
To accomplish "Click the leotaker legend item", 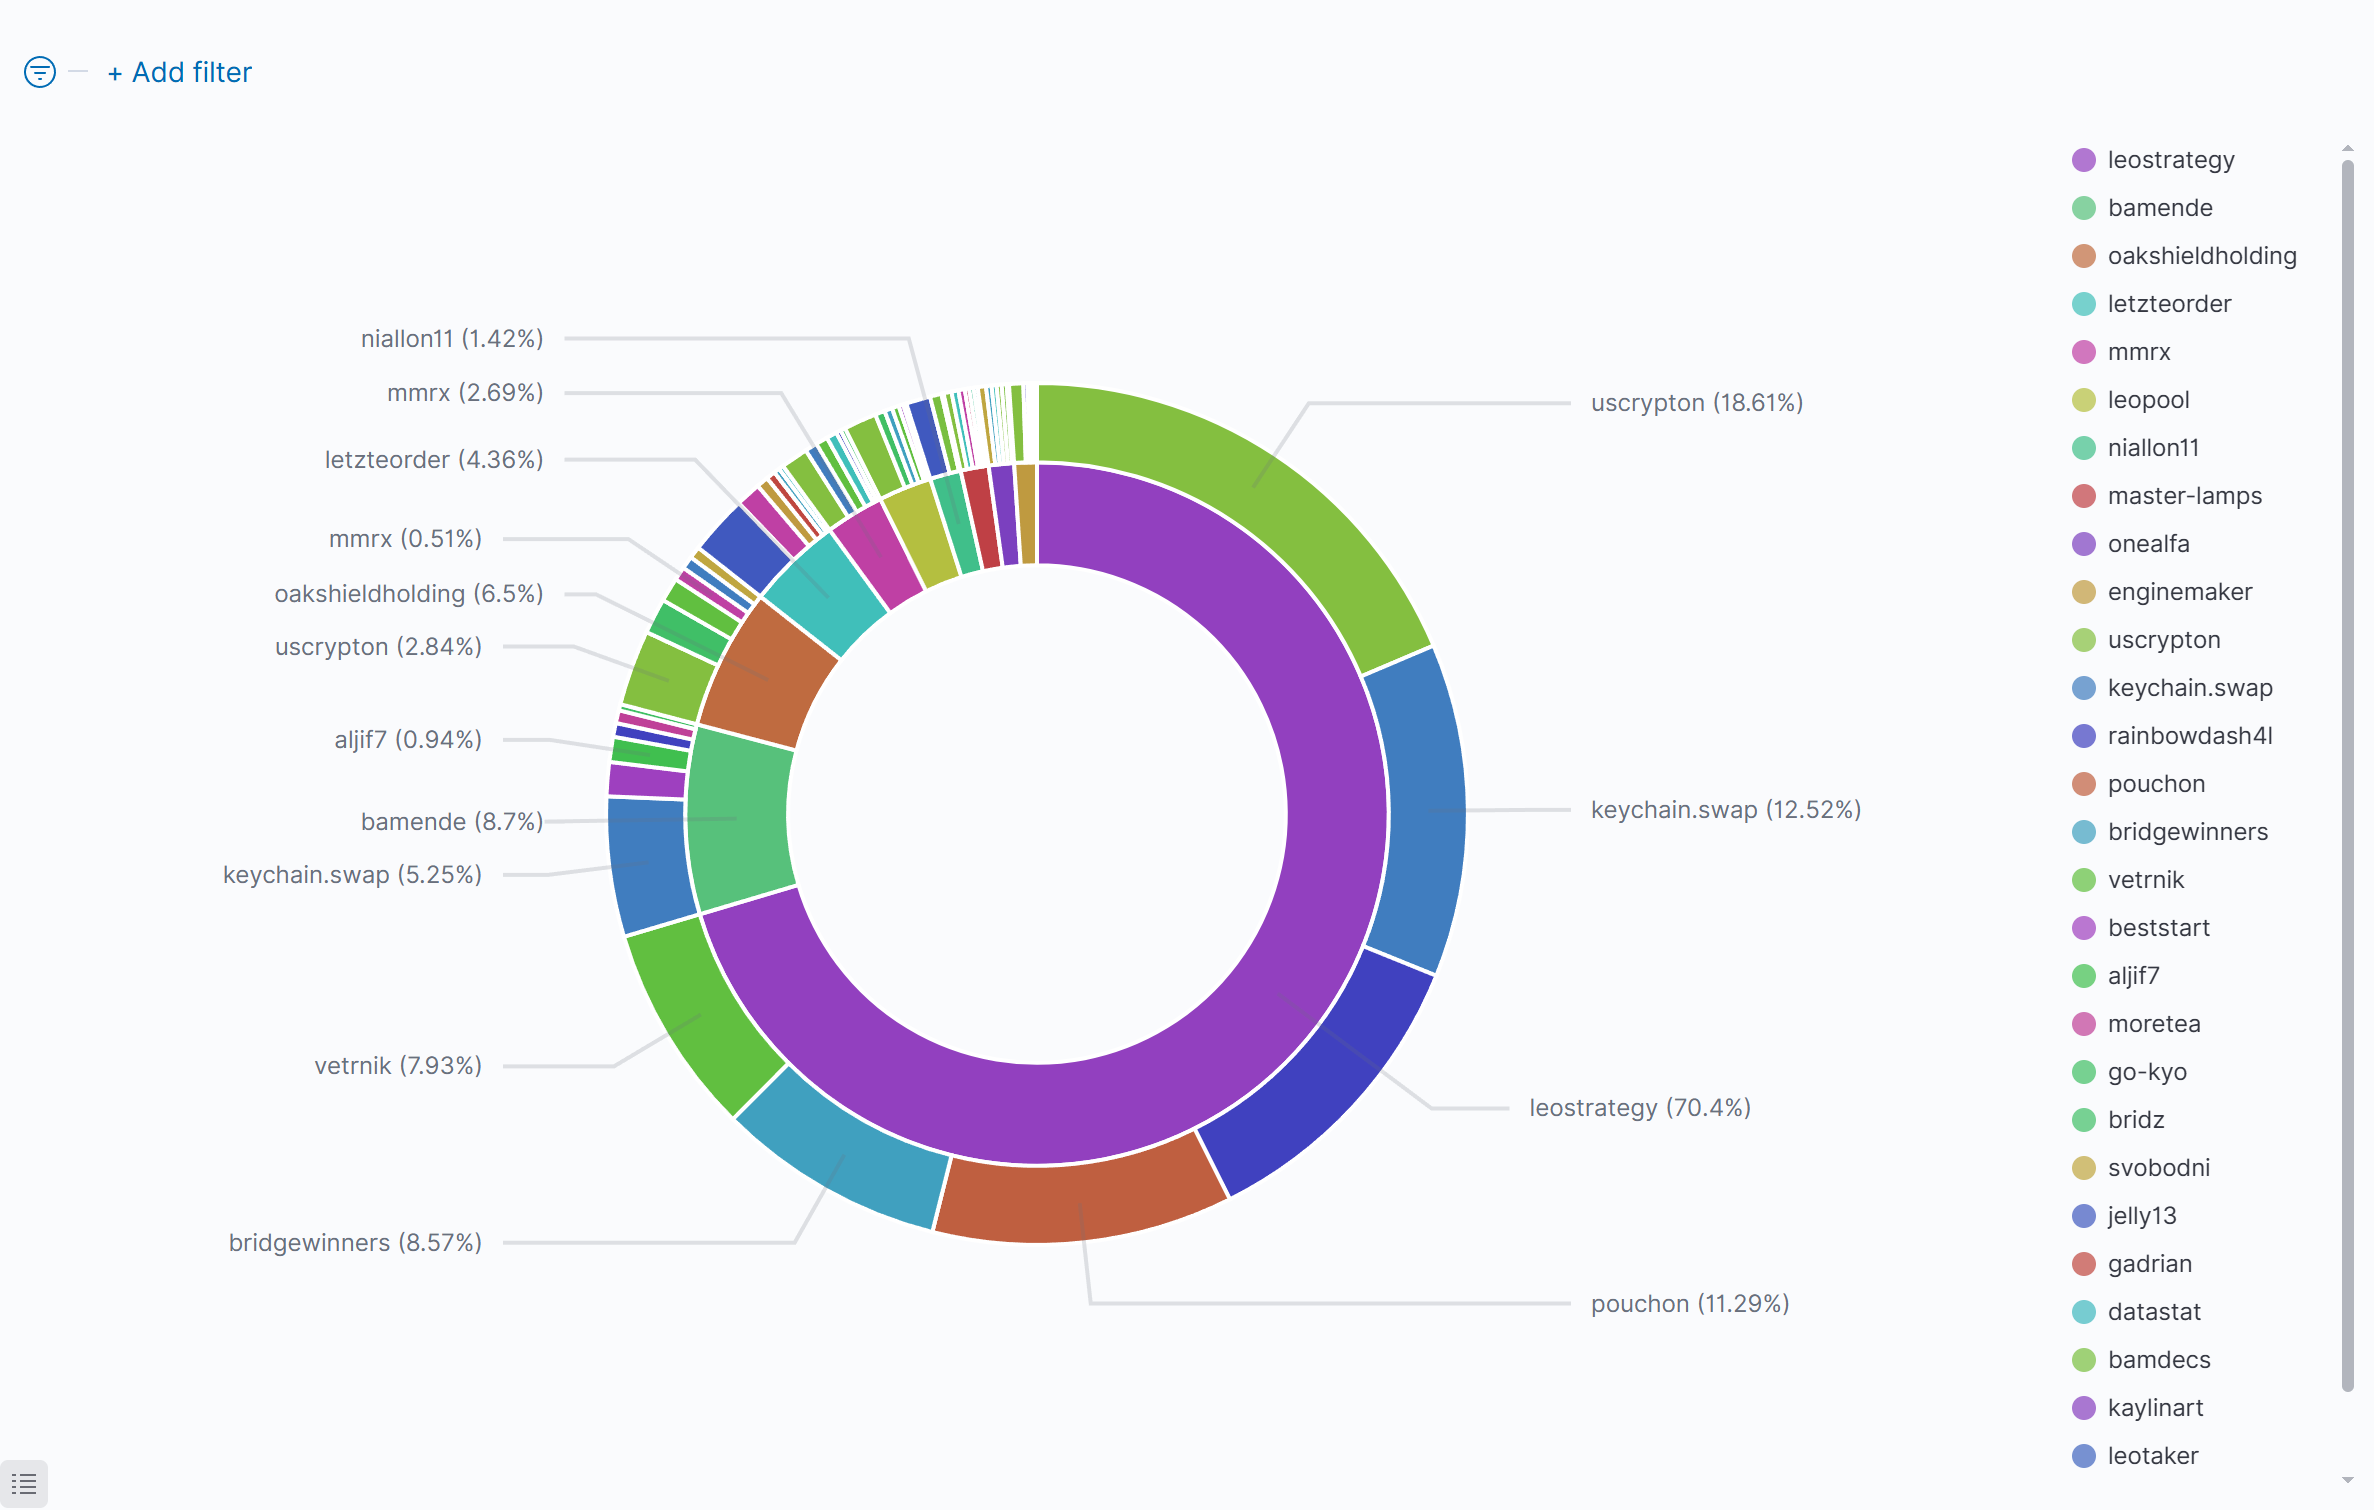I will pyautogui.click(x=2152, y=1456).
